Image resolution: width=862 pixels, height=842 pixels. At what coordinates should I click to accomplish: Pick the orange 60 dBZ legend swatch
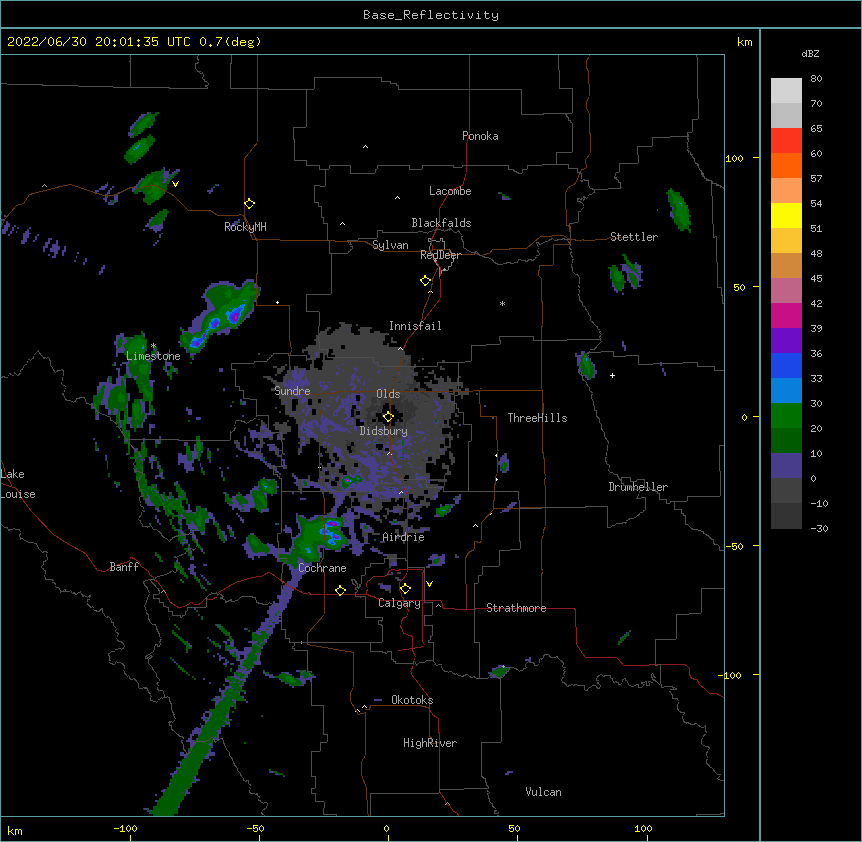tap(786, 165)
